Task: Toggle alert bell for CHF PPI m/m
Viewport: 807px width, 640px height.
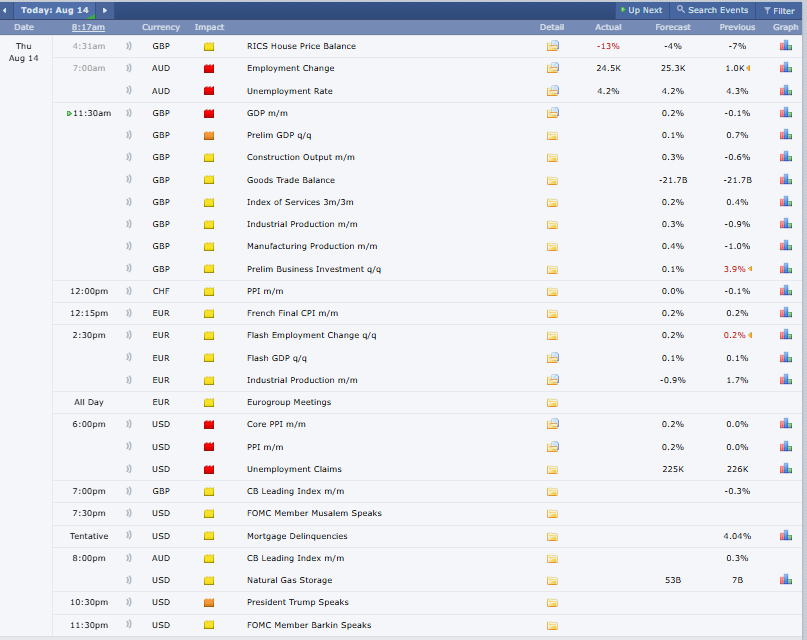Action: (x=129, y=291)
